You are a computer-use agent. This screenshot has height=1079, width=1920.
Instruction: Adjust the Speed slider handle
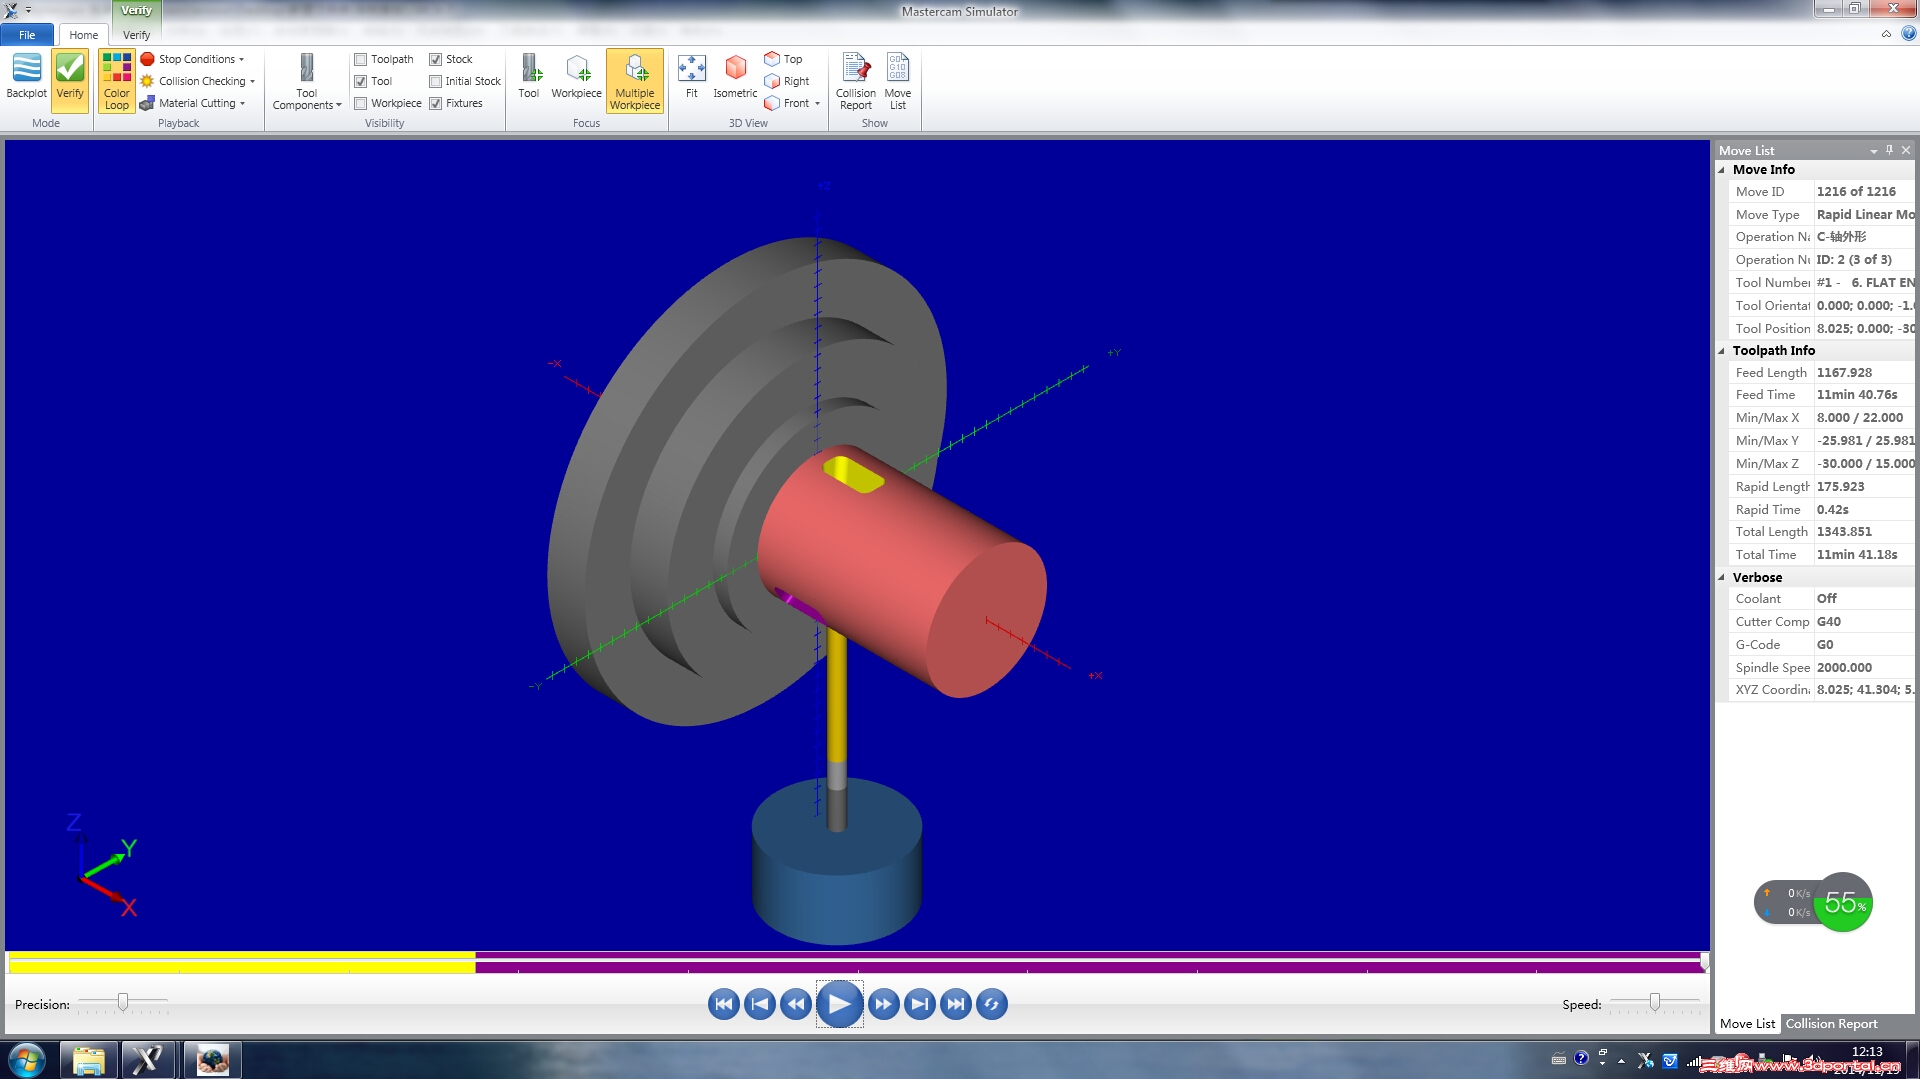point(1655,1002)
